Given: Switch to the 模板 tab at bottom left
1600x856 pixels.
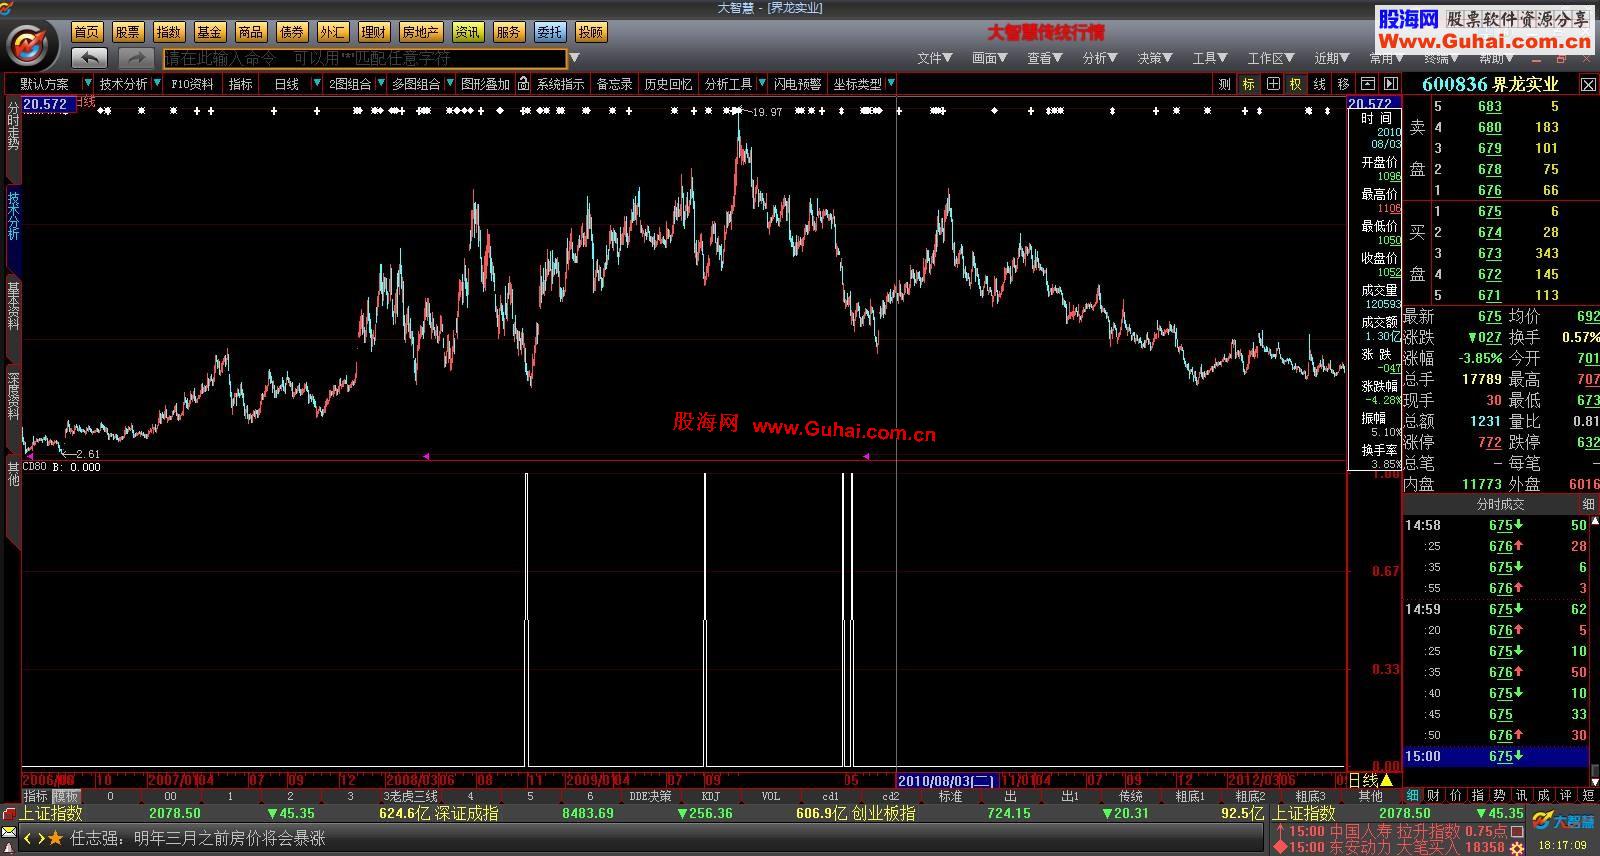Looking at the screenshot, I should pyautogui.click(x=66, y=796).
